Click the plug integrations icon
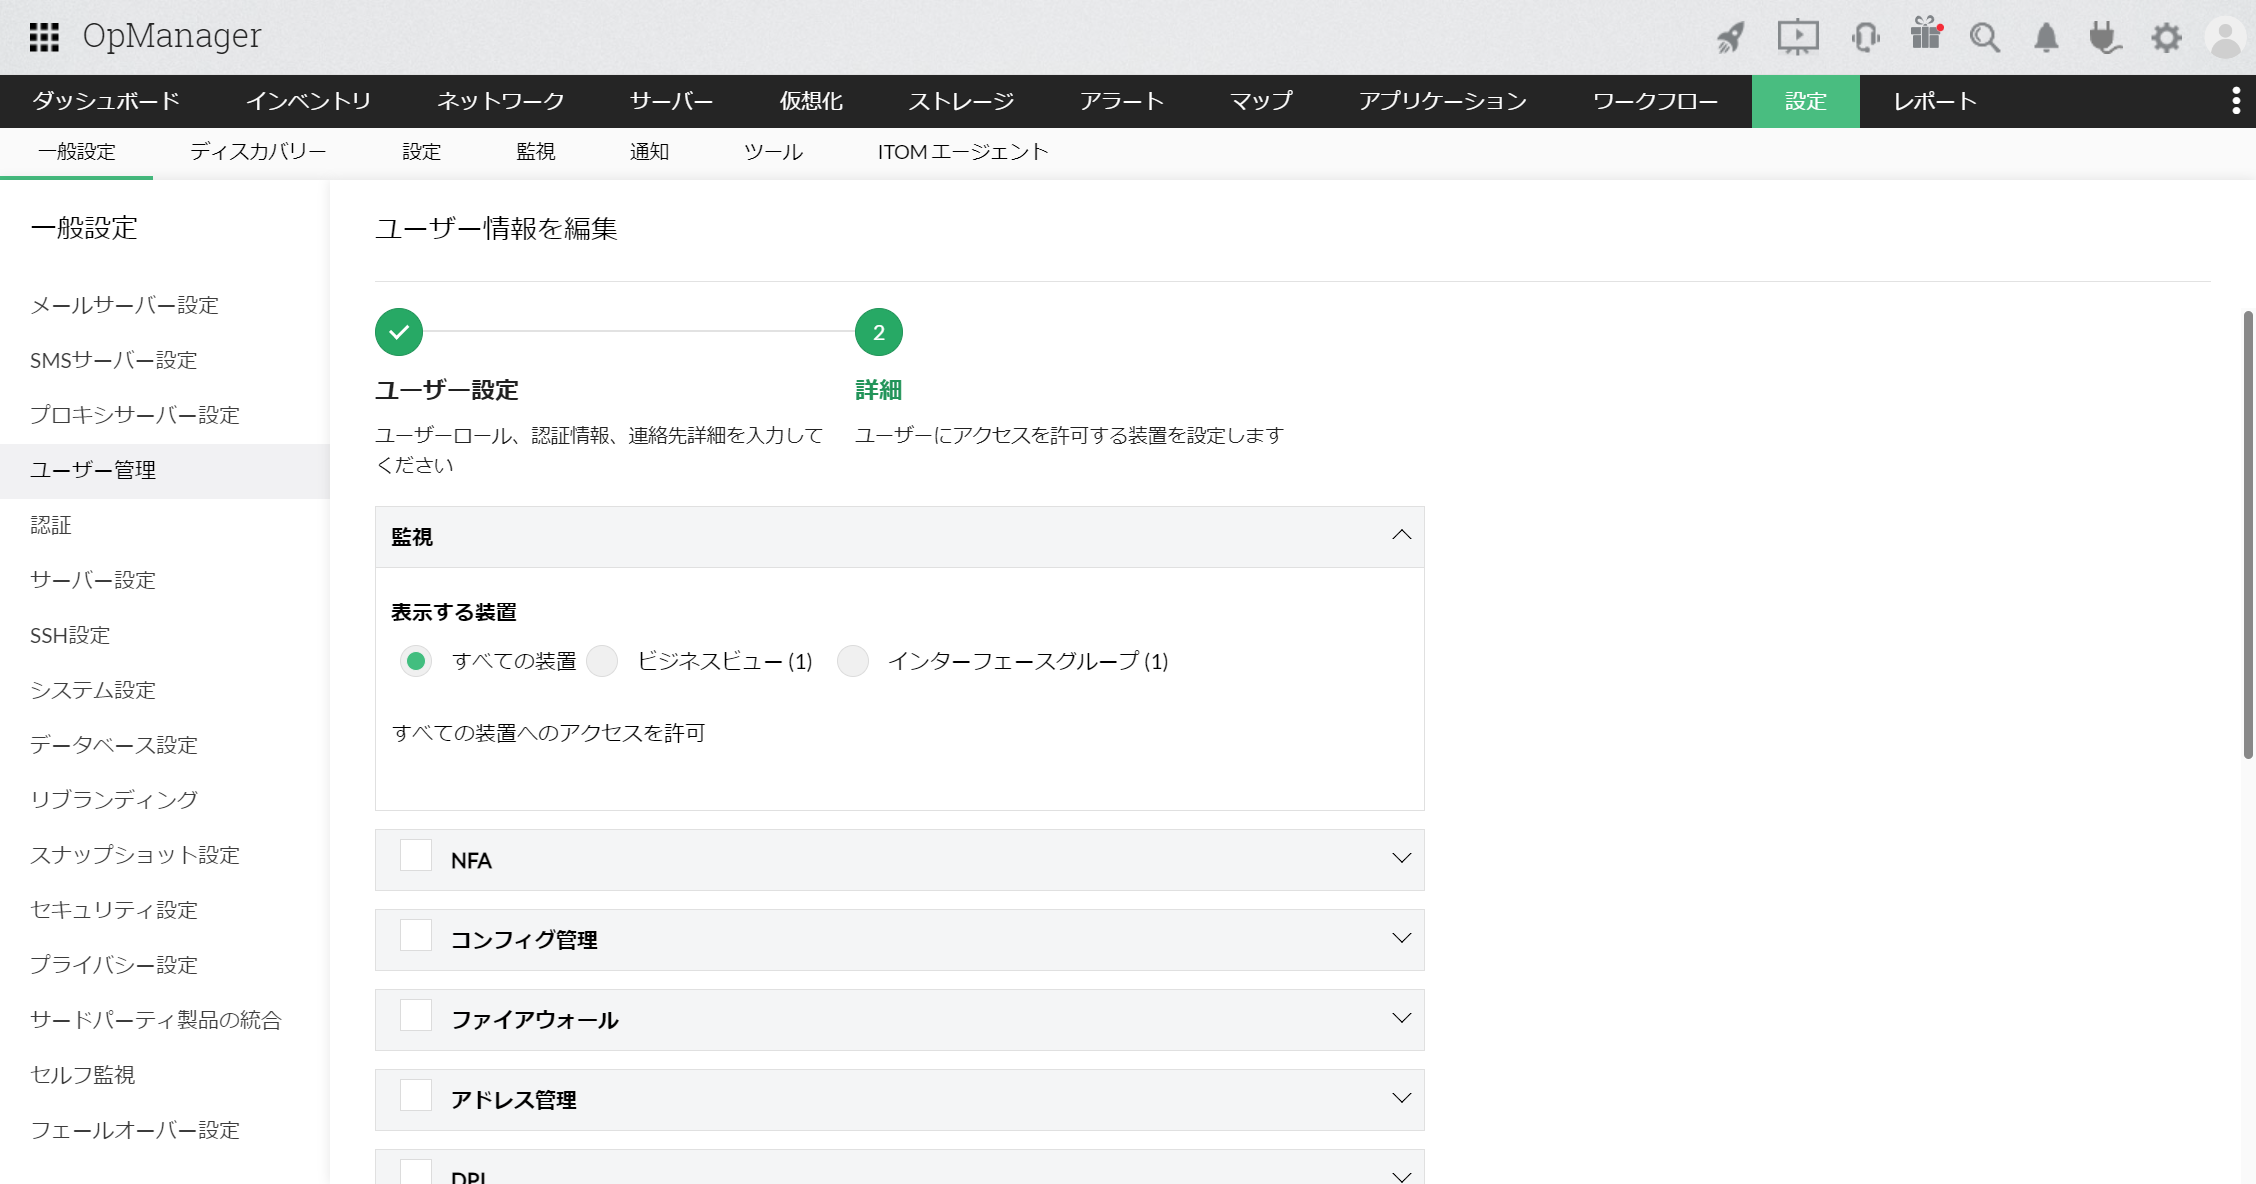Viewport: 2256px width, 1184px height. 2105,38
